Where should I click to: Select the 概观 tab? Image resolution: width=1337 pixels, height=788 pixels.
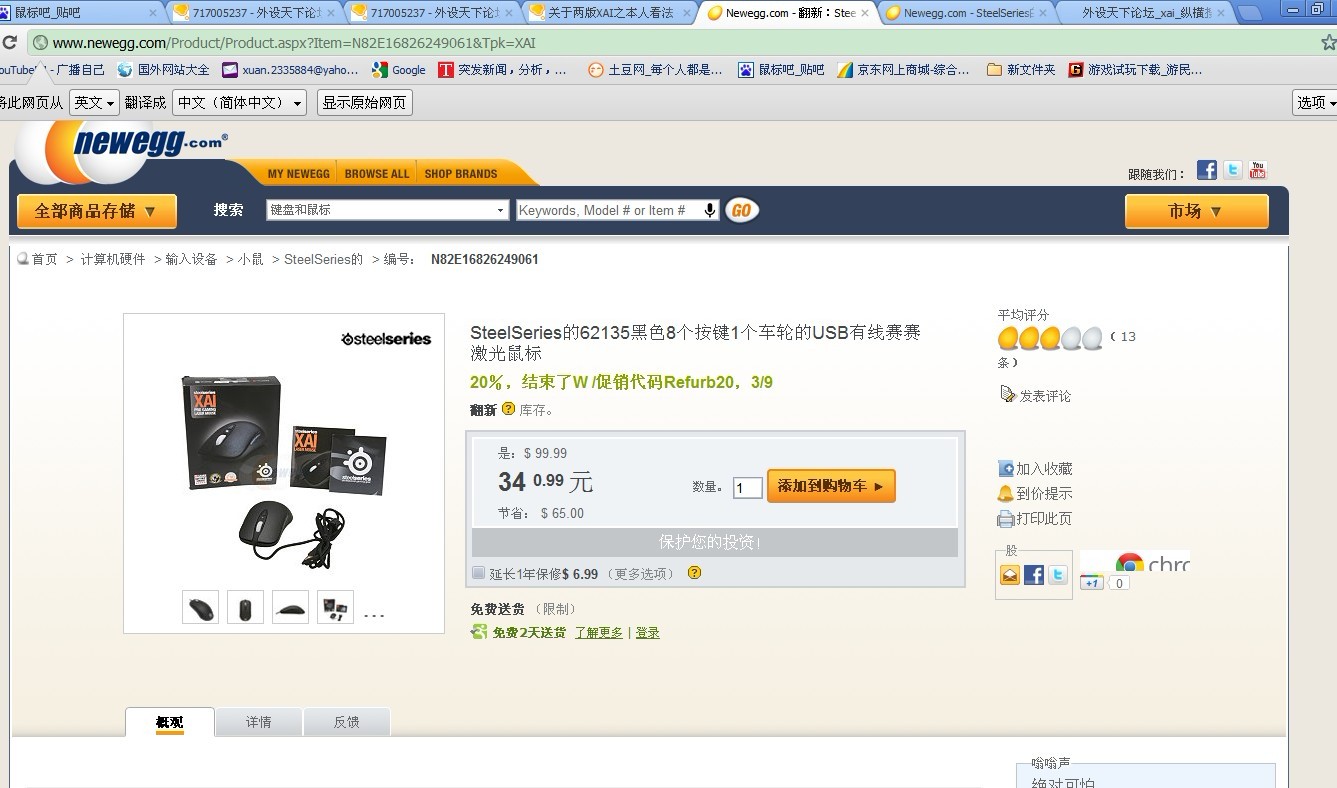[x=170, y=722]
